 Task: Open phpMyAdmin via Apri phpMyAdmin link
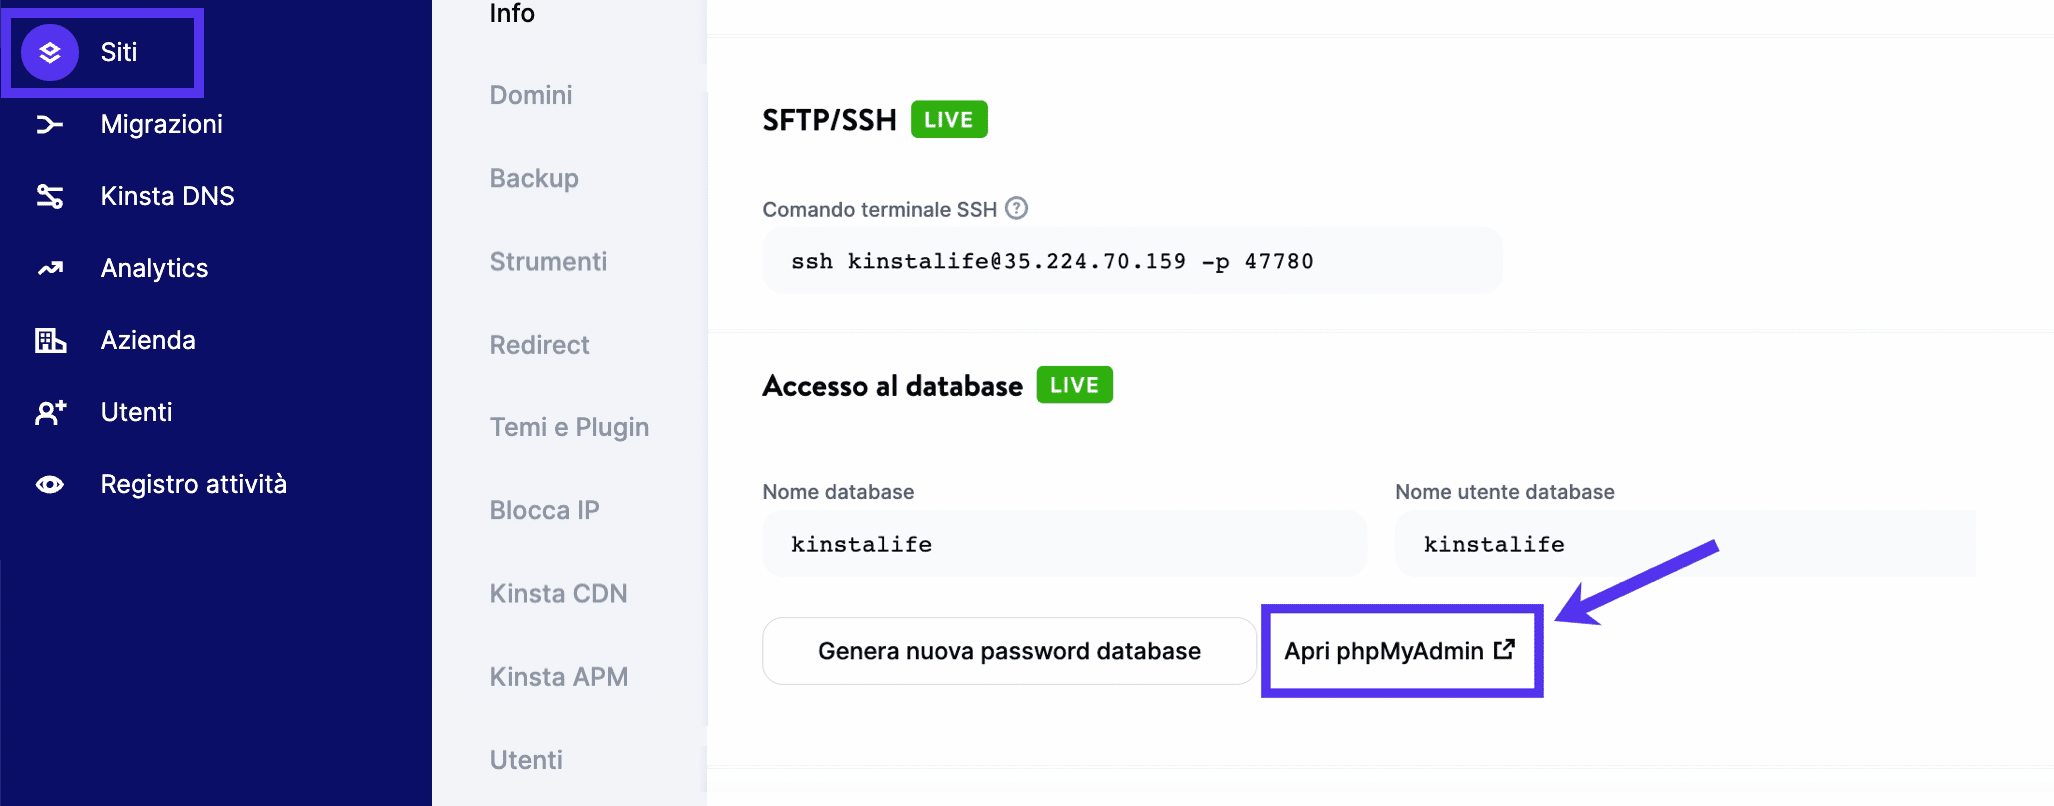1400,651
